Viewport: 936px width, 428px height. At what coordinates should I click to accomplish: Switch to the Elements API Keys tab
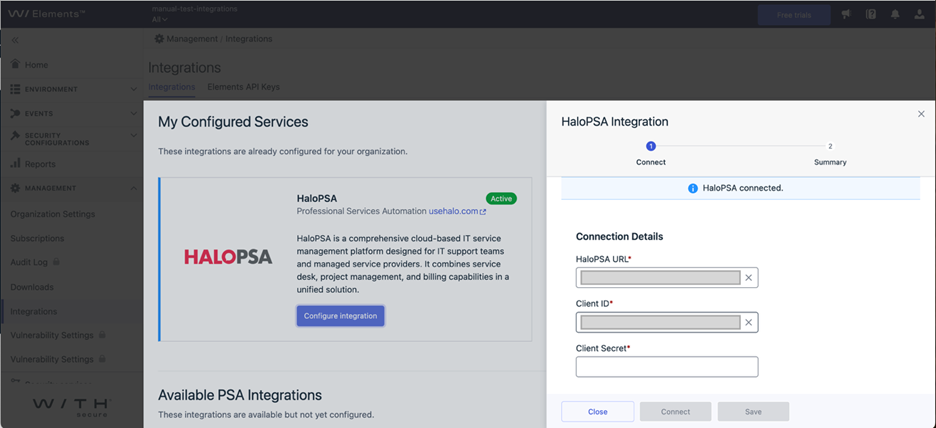[x=244, y=87]
